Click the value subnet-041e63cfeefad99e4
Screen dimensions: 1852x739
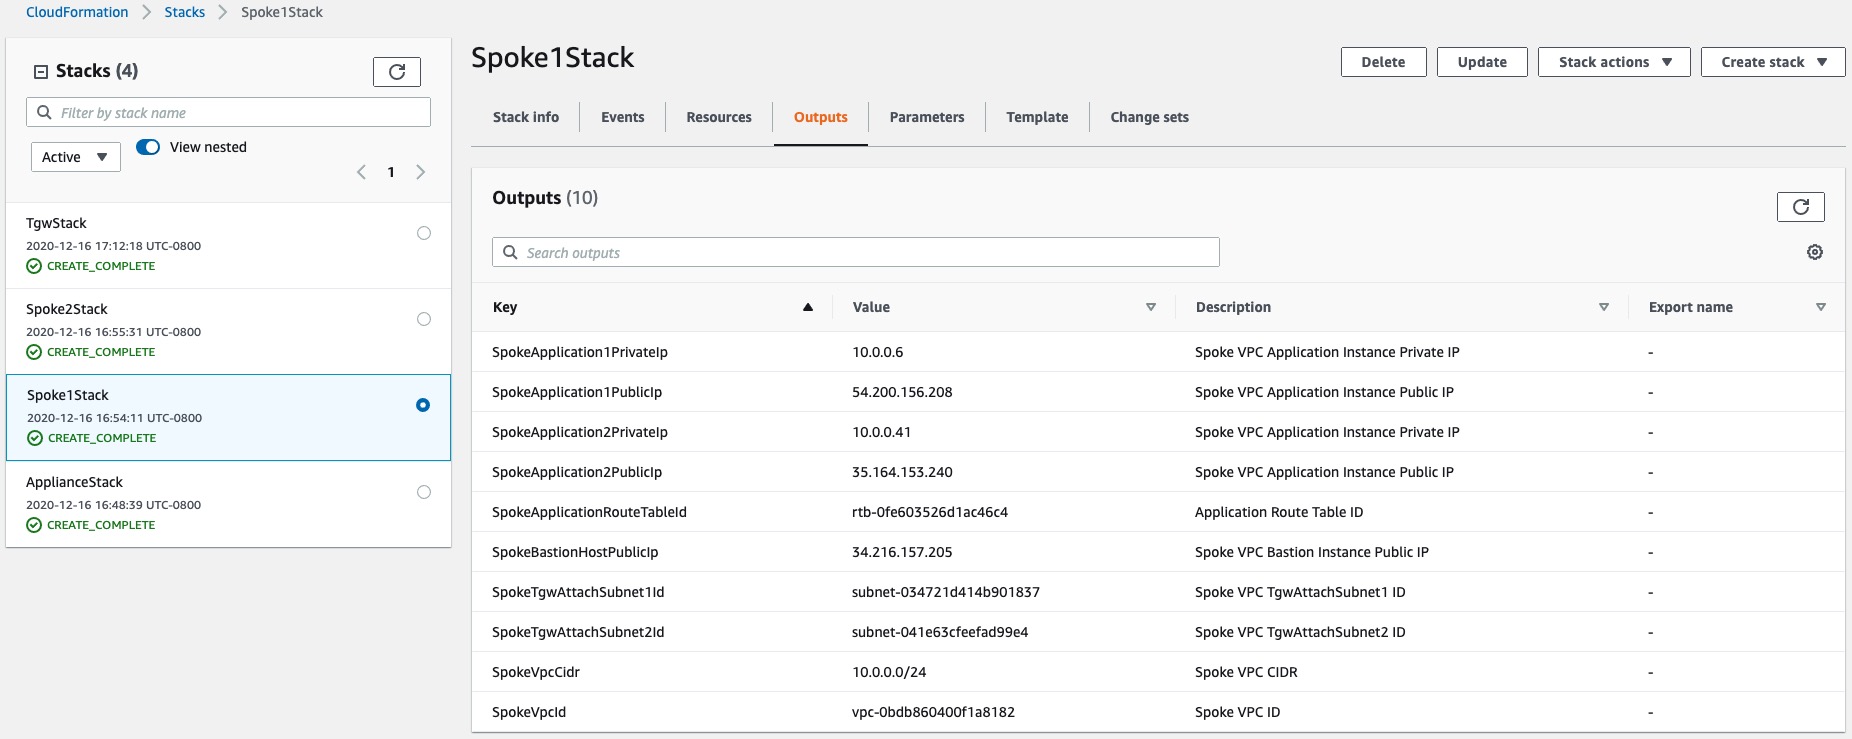pyautogui.click(x=940, y=632)
